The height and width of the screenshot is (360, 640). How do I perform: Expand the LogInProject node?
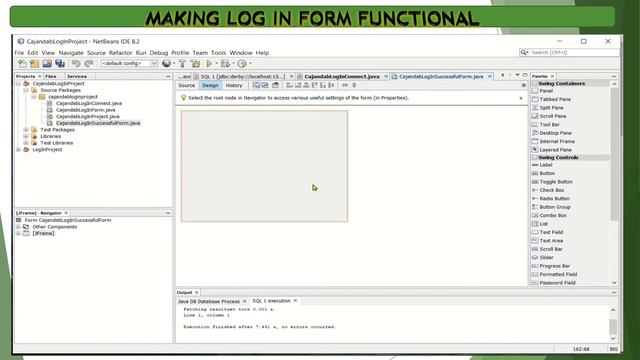(18, 149)
